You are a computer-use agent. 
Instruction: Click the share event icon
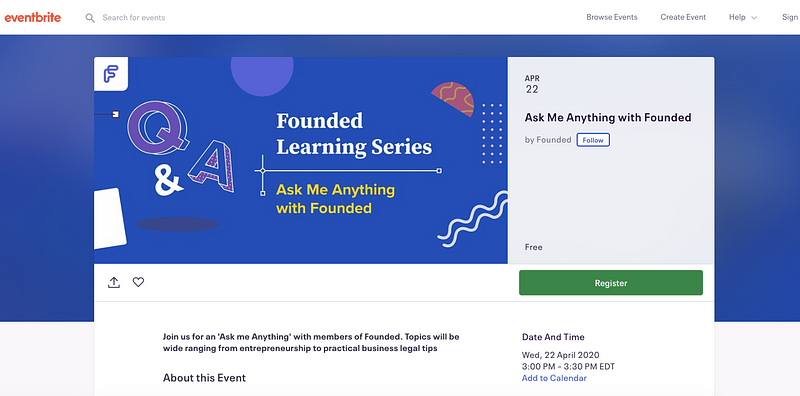click(x=114, y=282)
